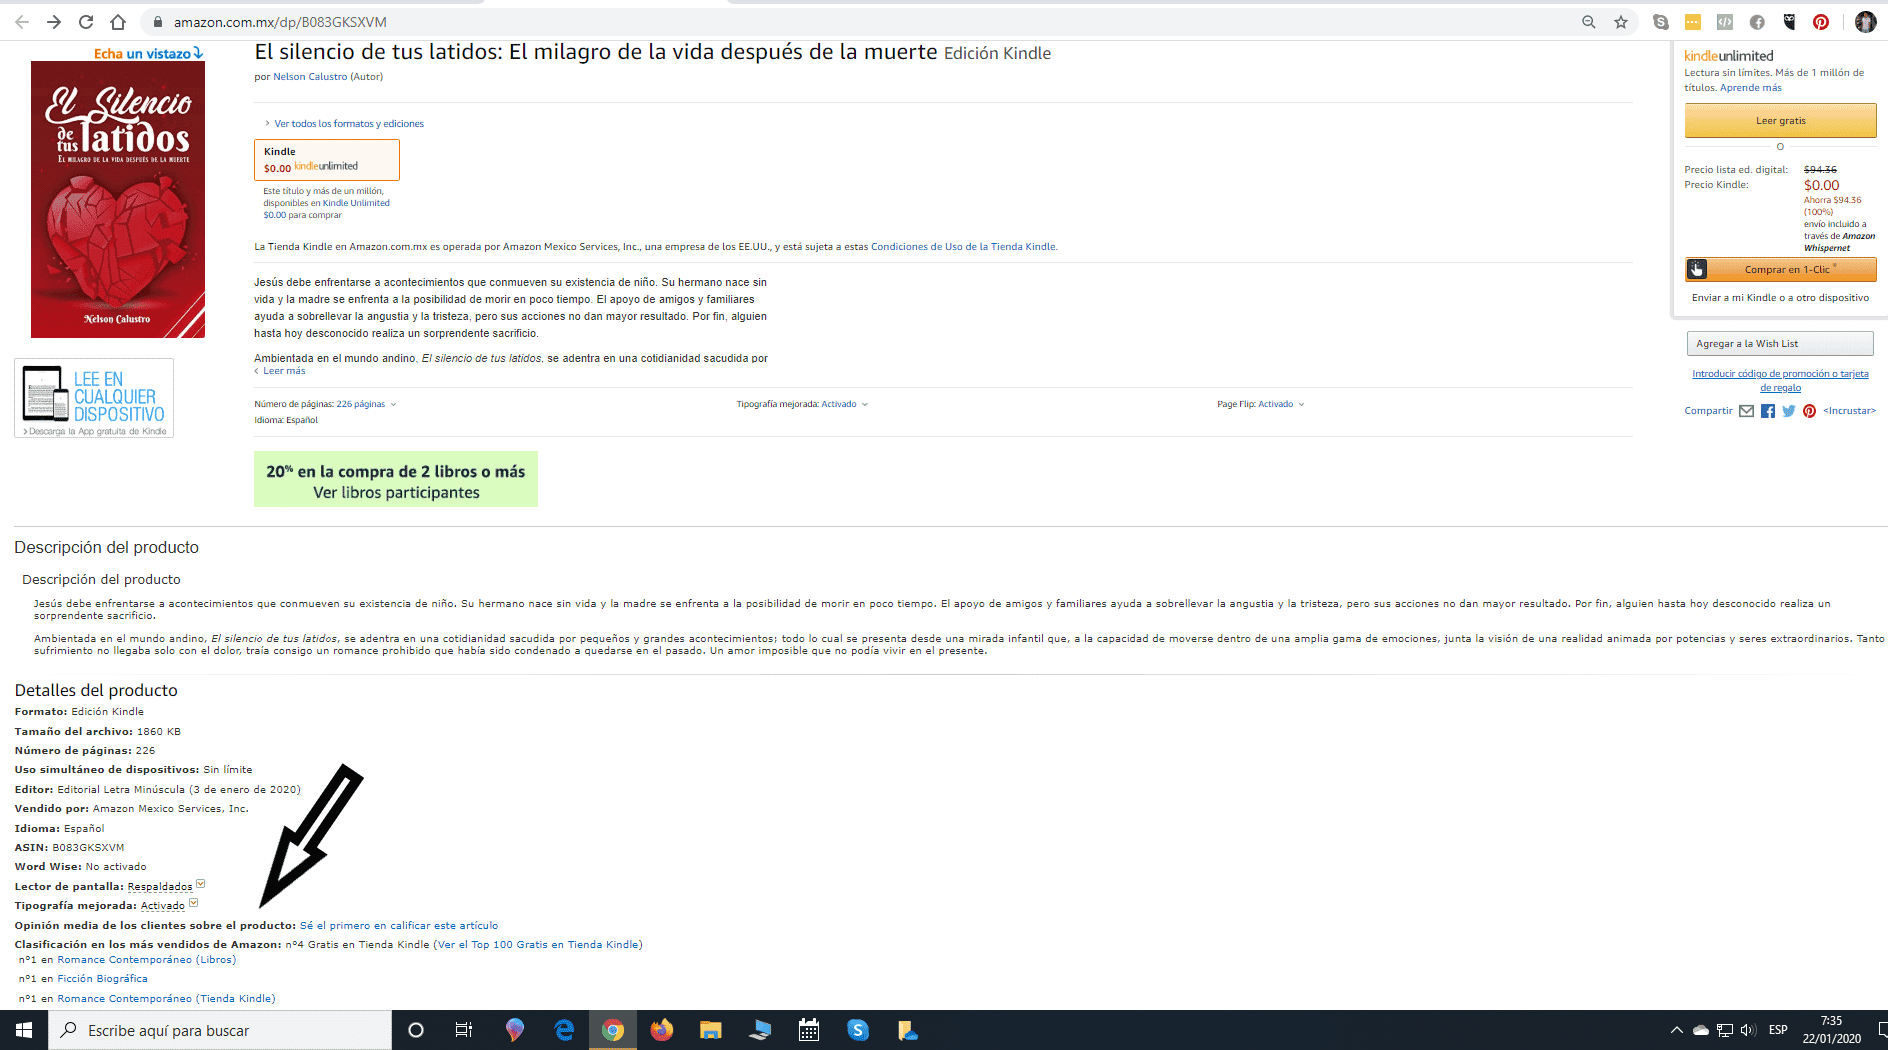Open Windows Start menu

tap(24, 1030)
